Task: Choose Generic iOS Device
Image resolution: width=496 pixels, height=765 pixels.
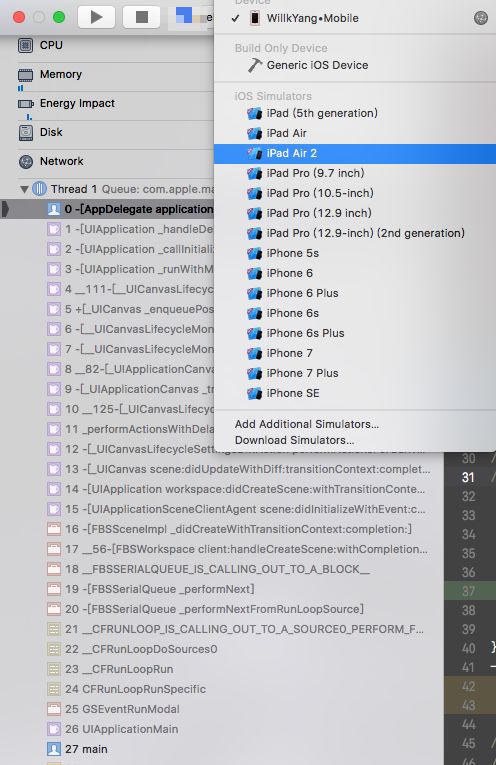Action: click(x=355, y=65)
